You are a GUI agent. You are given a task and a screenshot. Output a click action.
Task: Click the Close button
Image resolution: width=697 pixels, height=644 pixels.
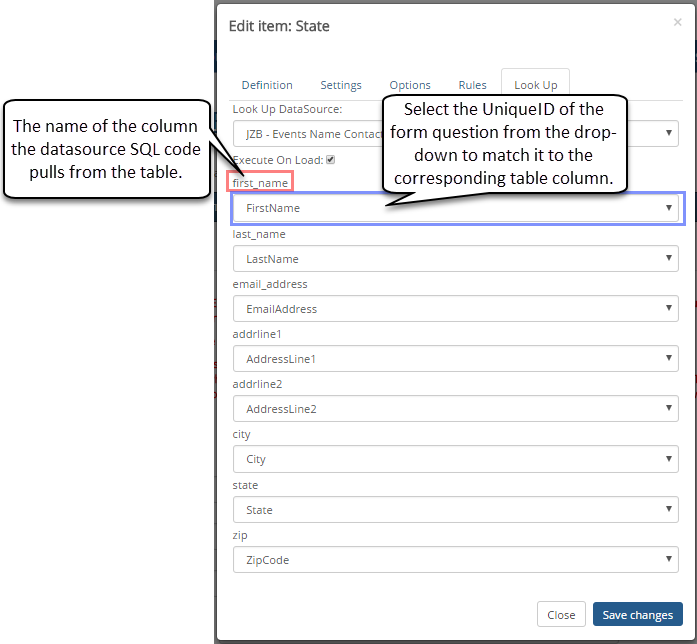tap(561, 615)
